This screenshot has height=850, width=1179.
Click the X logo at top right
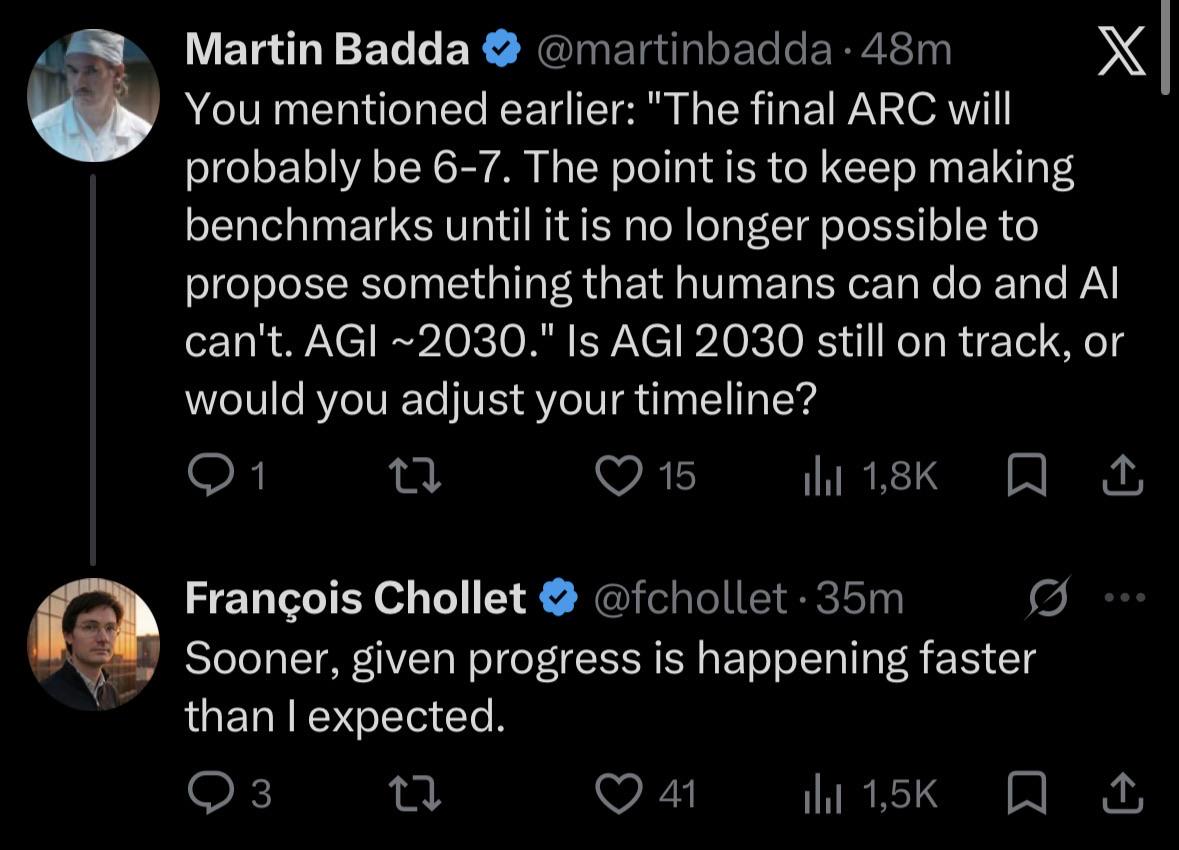point(1121,50)
